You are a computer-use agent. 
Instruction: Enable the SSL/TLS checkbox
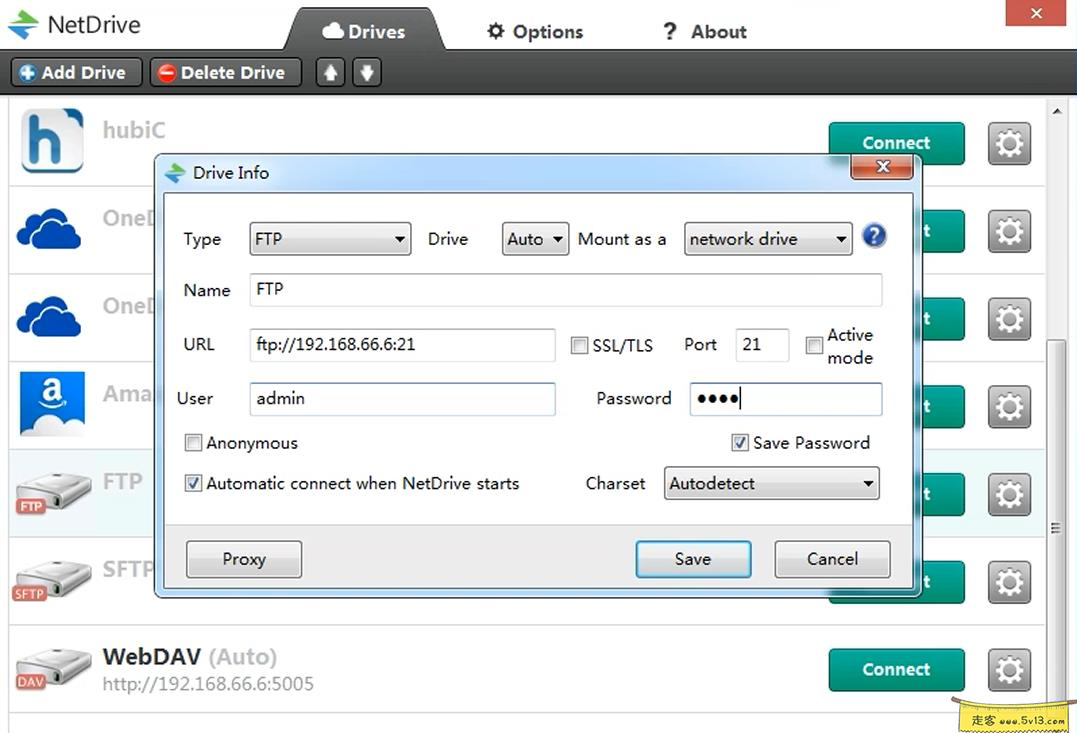pos(579,345)
